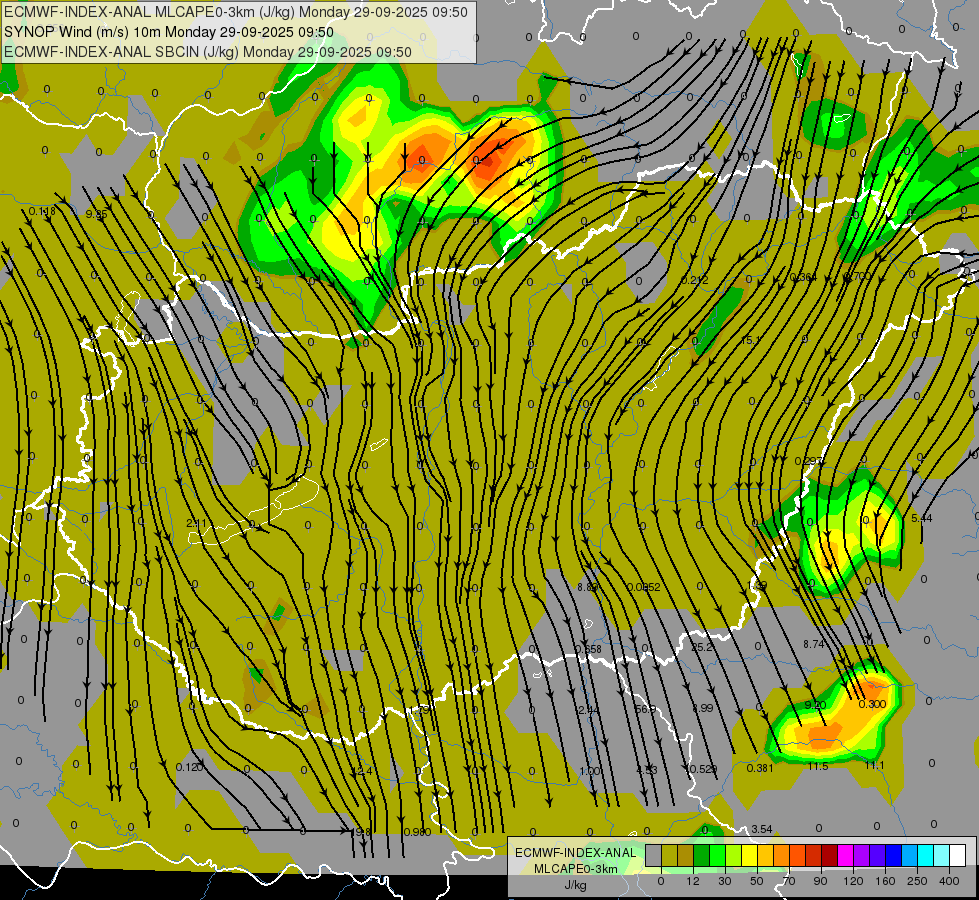Image resolution: width=979 pixels, height=900 pixels.
Task: Click the map value 8.99
Action: [702, 708]
